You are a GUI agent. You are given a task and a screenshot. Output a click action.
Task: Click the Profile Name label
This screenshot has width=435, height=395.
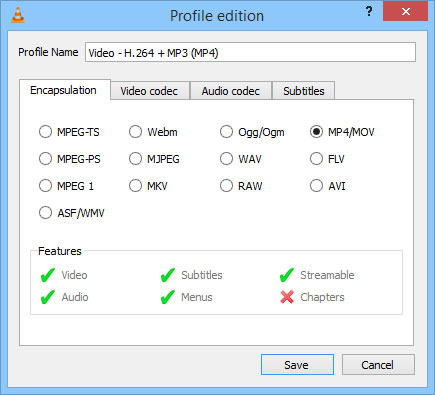48,52
